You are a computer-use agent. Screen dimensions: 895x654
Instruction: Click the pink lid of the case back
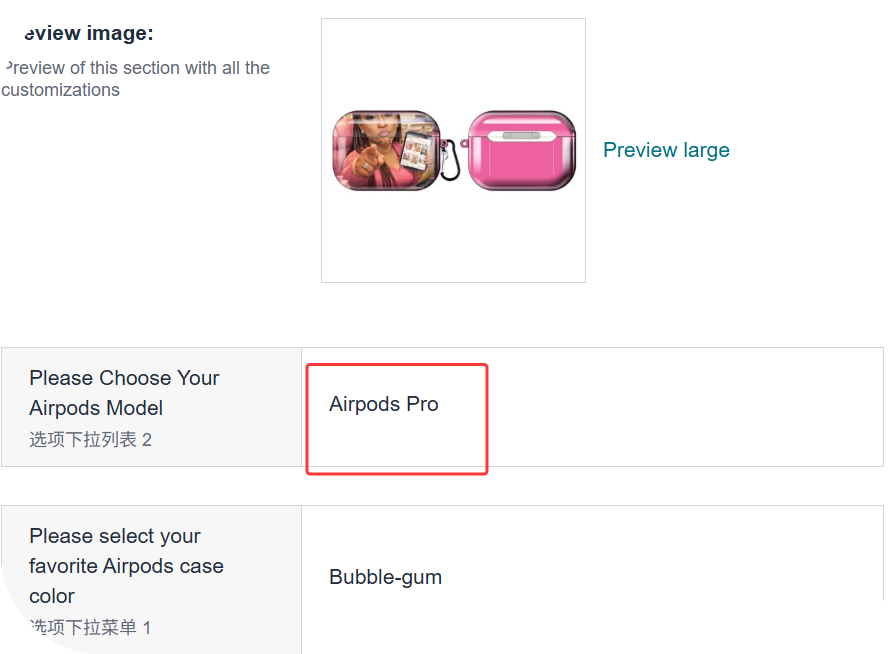coord(522,124)
